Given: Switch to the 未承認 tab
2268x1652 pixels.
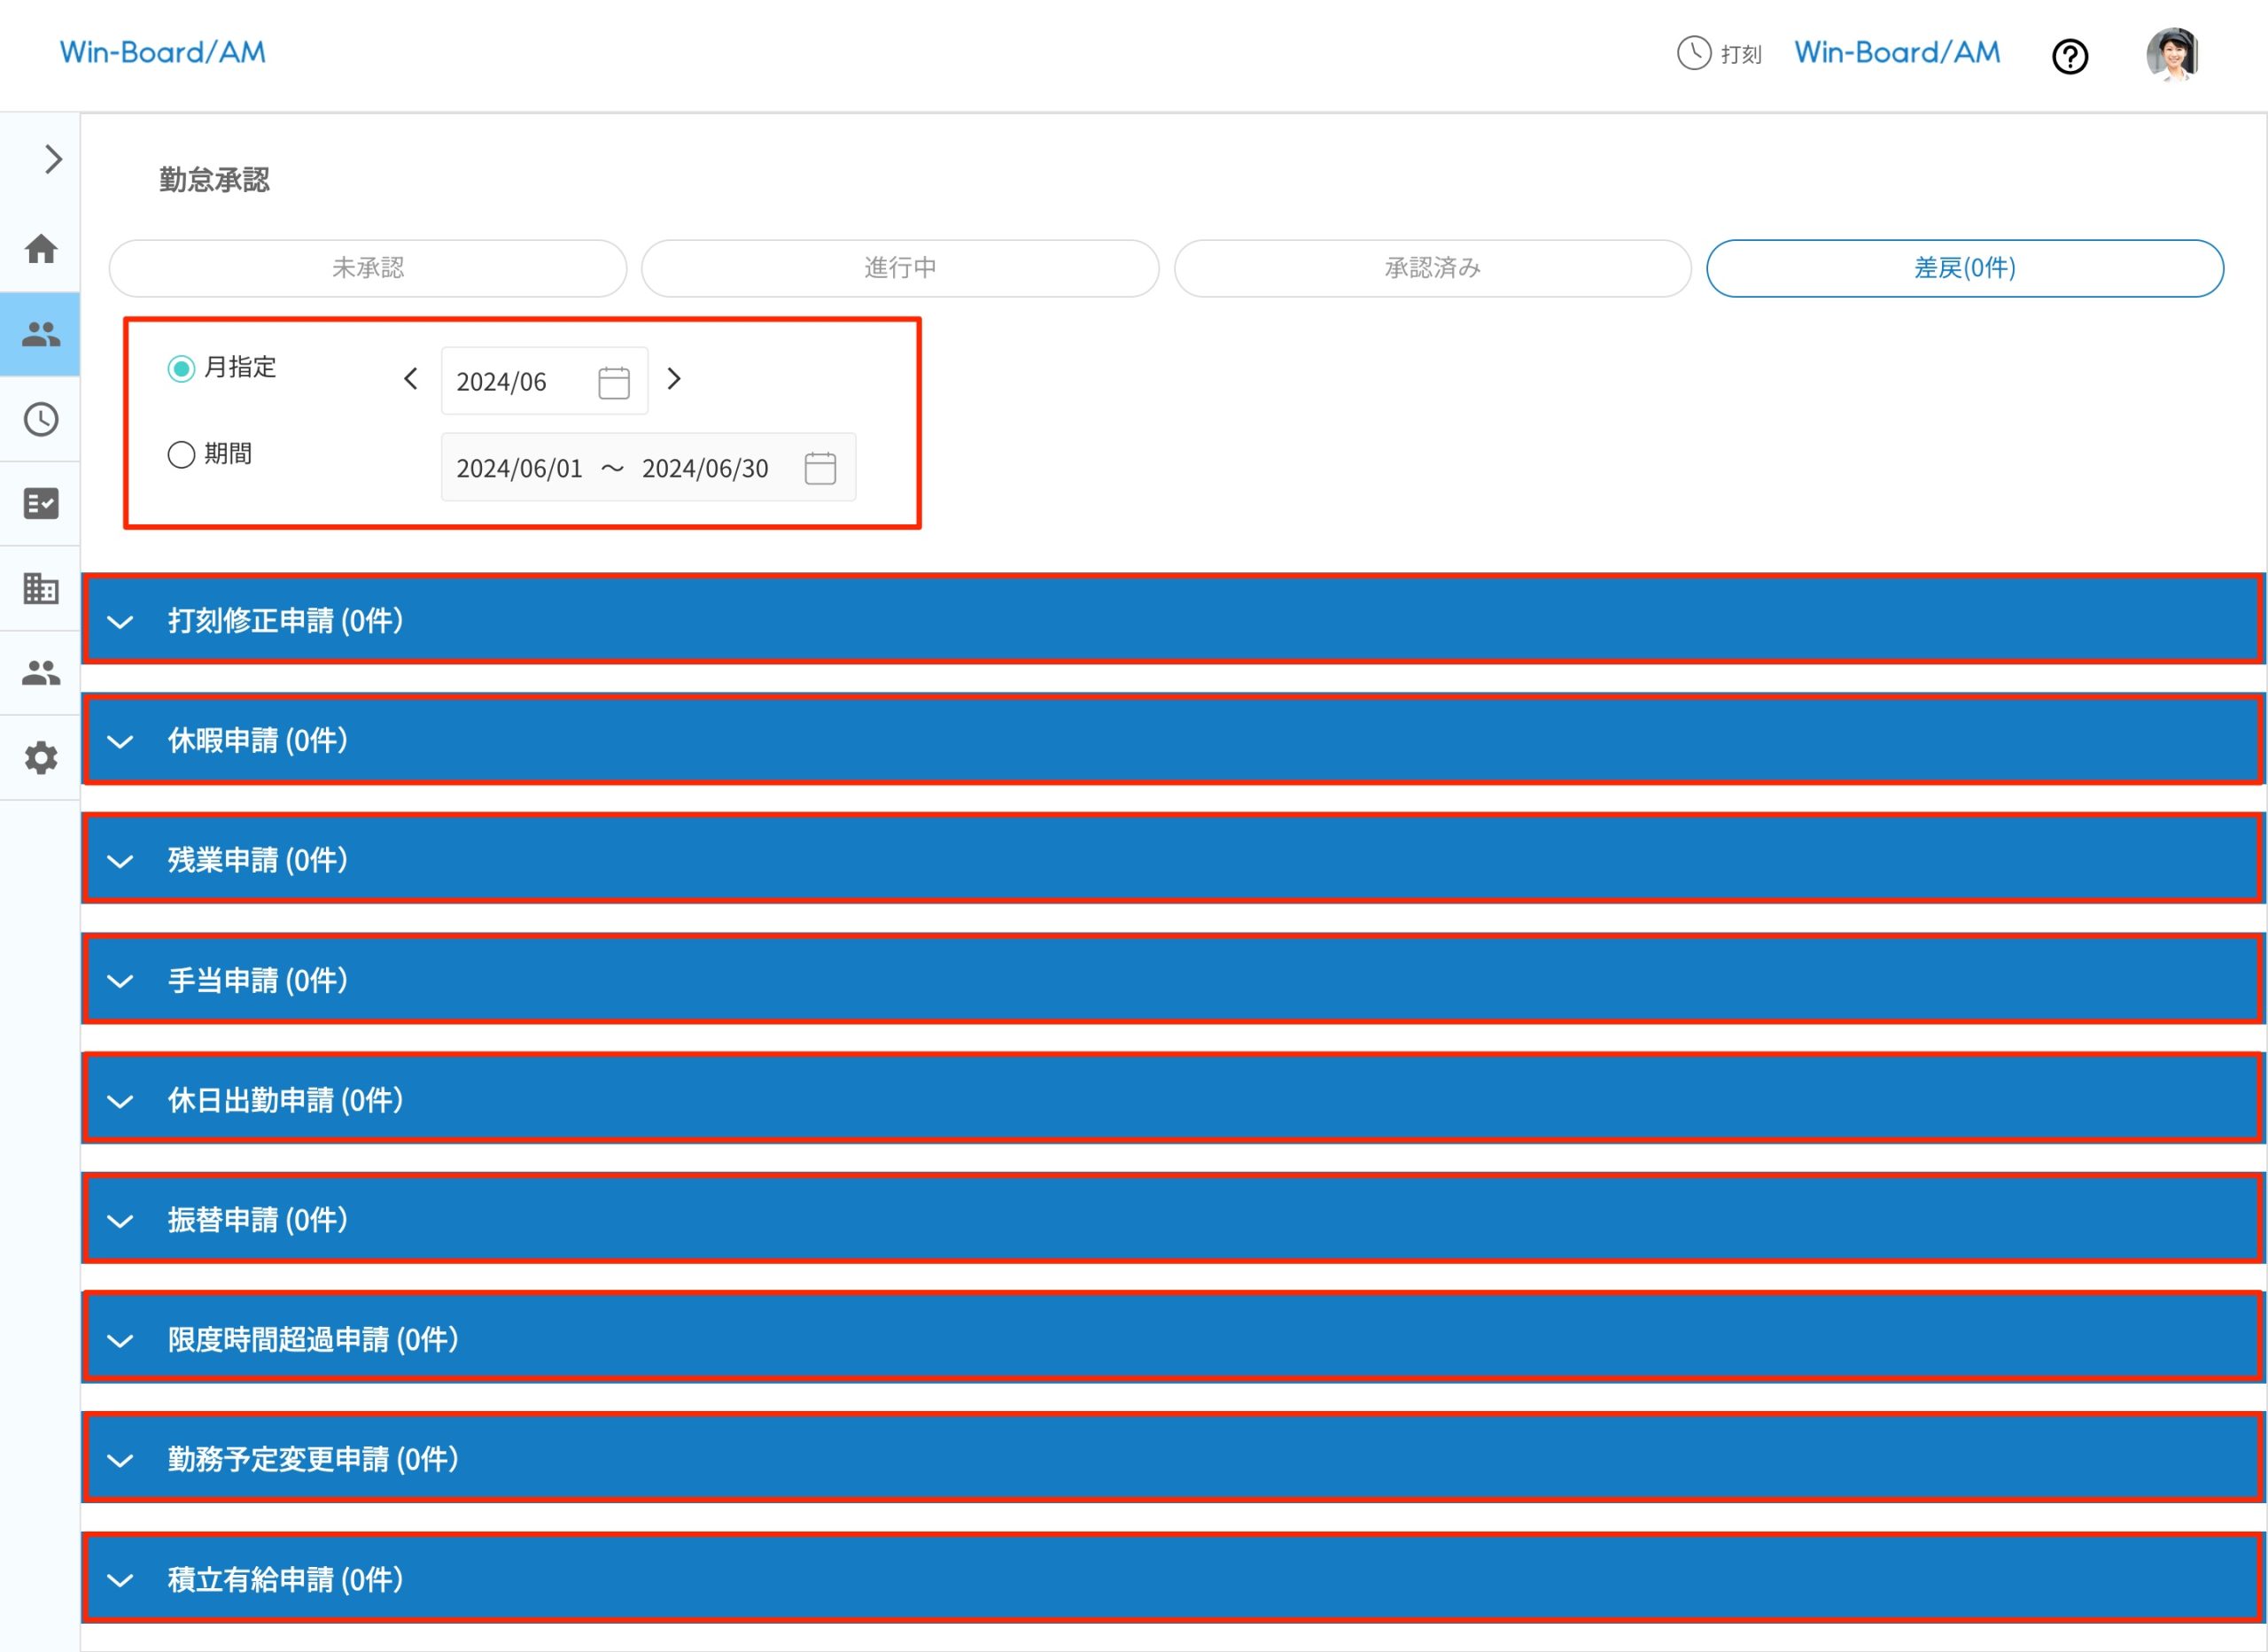Looking at the screenshot, I should [368, 268].
